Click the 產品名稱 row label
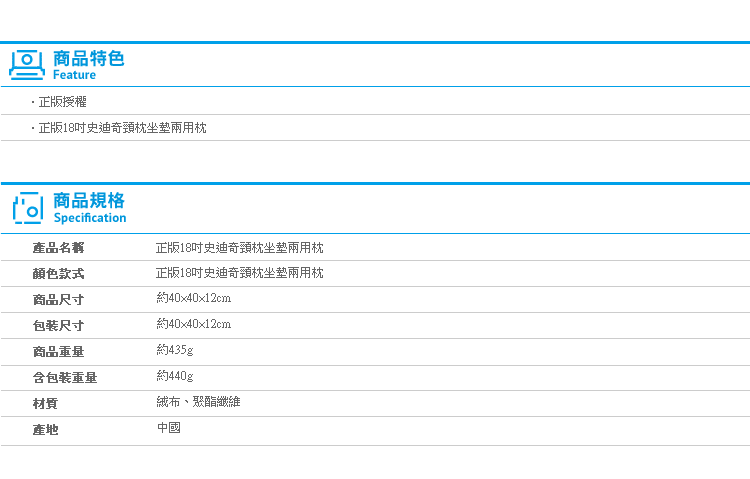750x479 pixels. 58,247
